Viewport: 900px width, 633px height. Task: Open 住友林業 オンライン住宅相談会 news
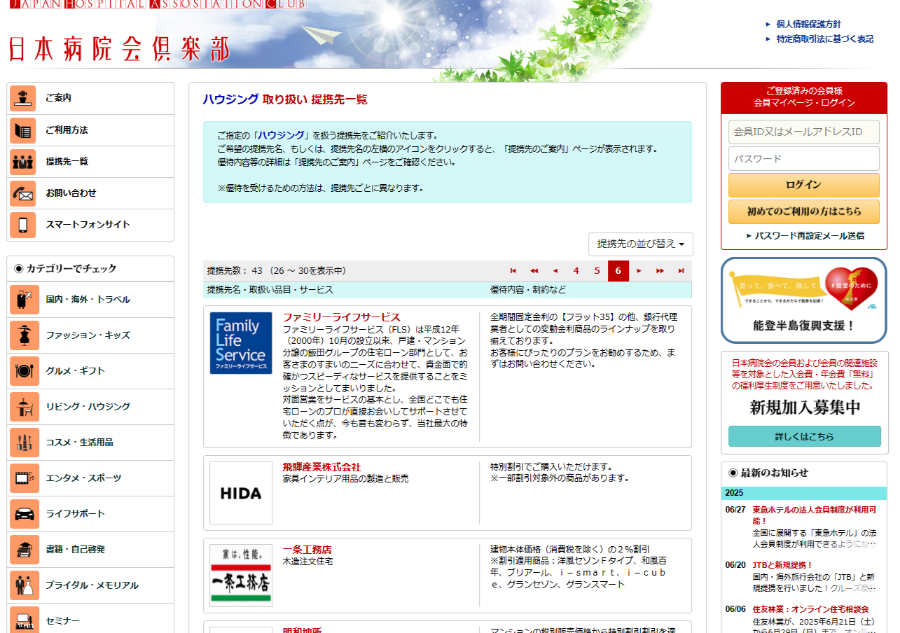(x=810, y=609)
